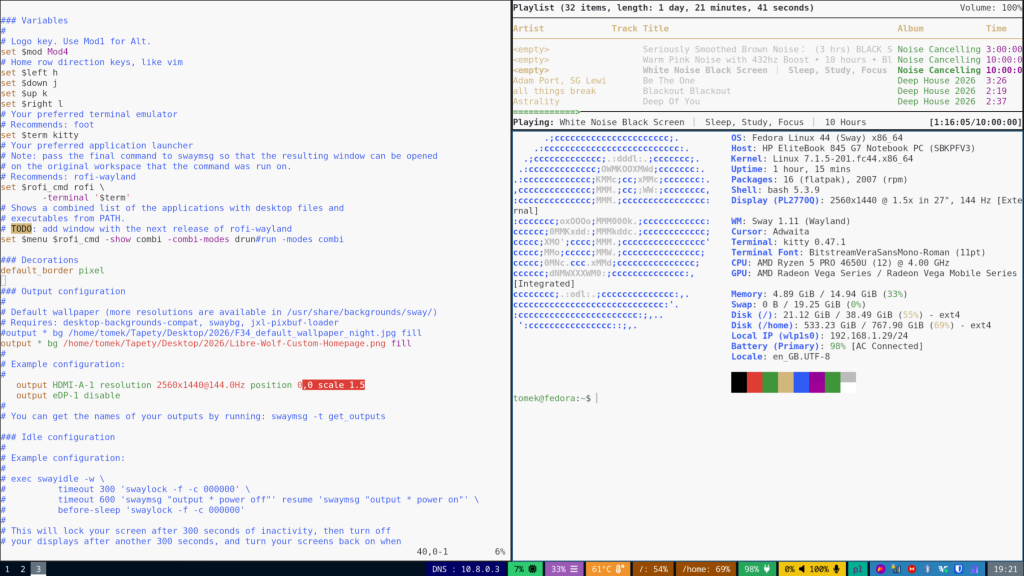Click the 100% microphone indicator

click(x=825, y=569)
